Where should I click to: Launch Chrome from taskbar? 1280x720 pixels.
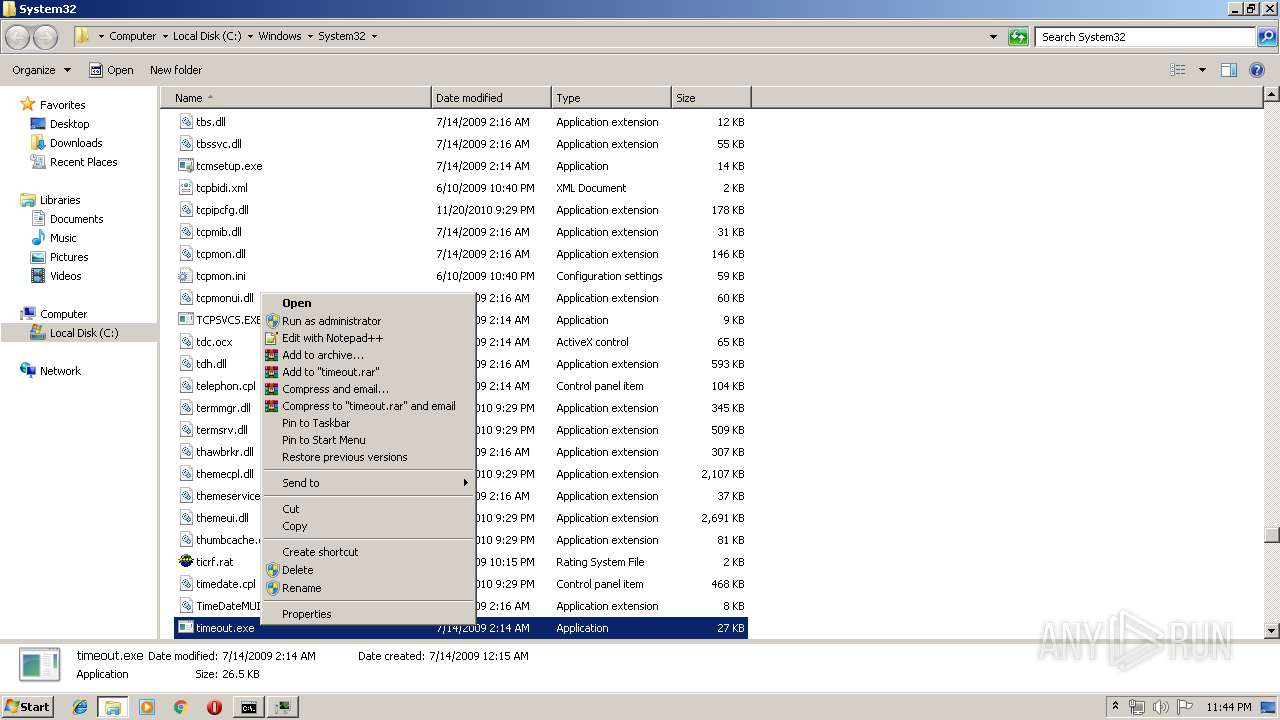click(180, 707)
